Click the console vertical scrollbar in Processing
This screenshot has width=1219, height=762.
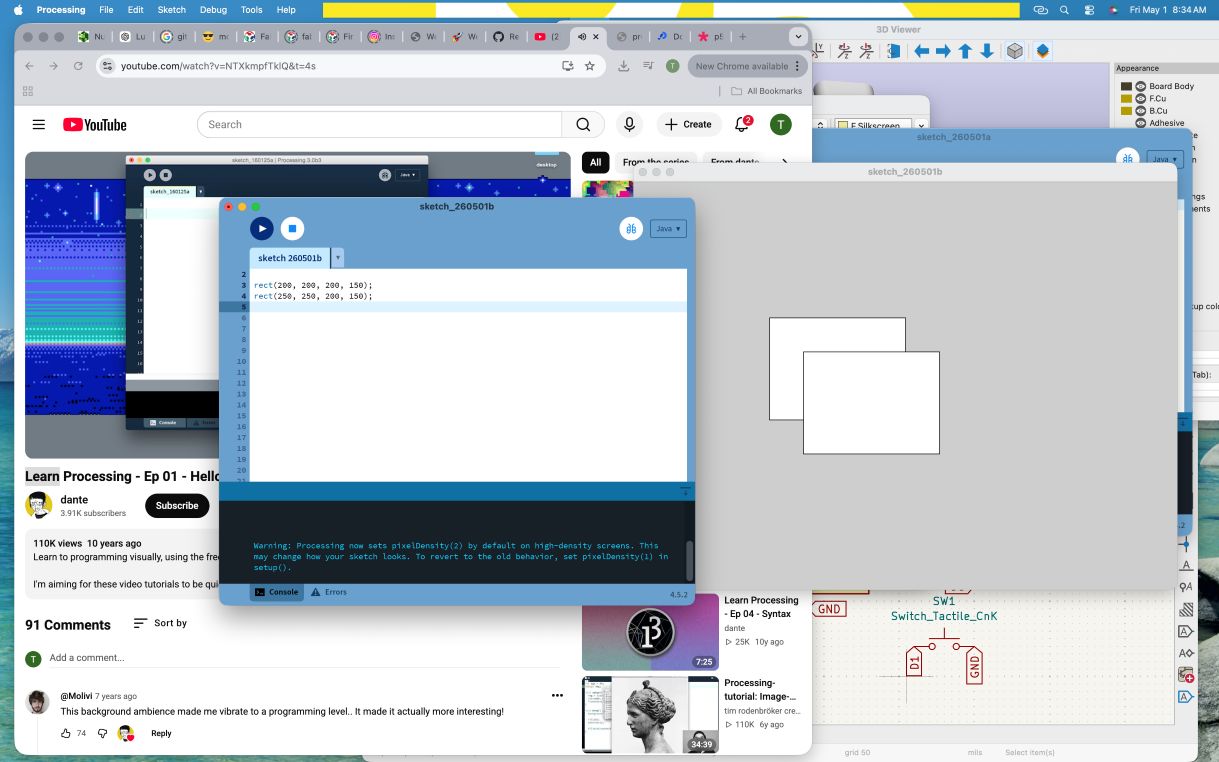click(x=689, y=560)
